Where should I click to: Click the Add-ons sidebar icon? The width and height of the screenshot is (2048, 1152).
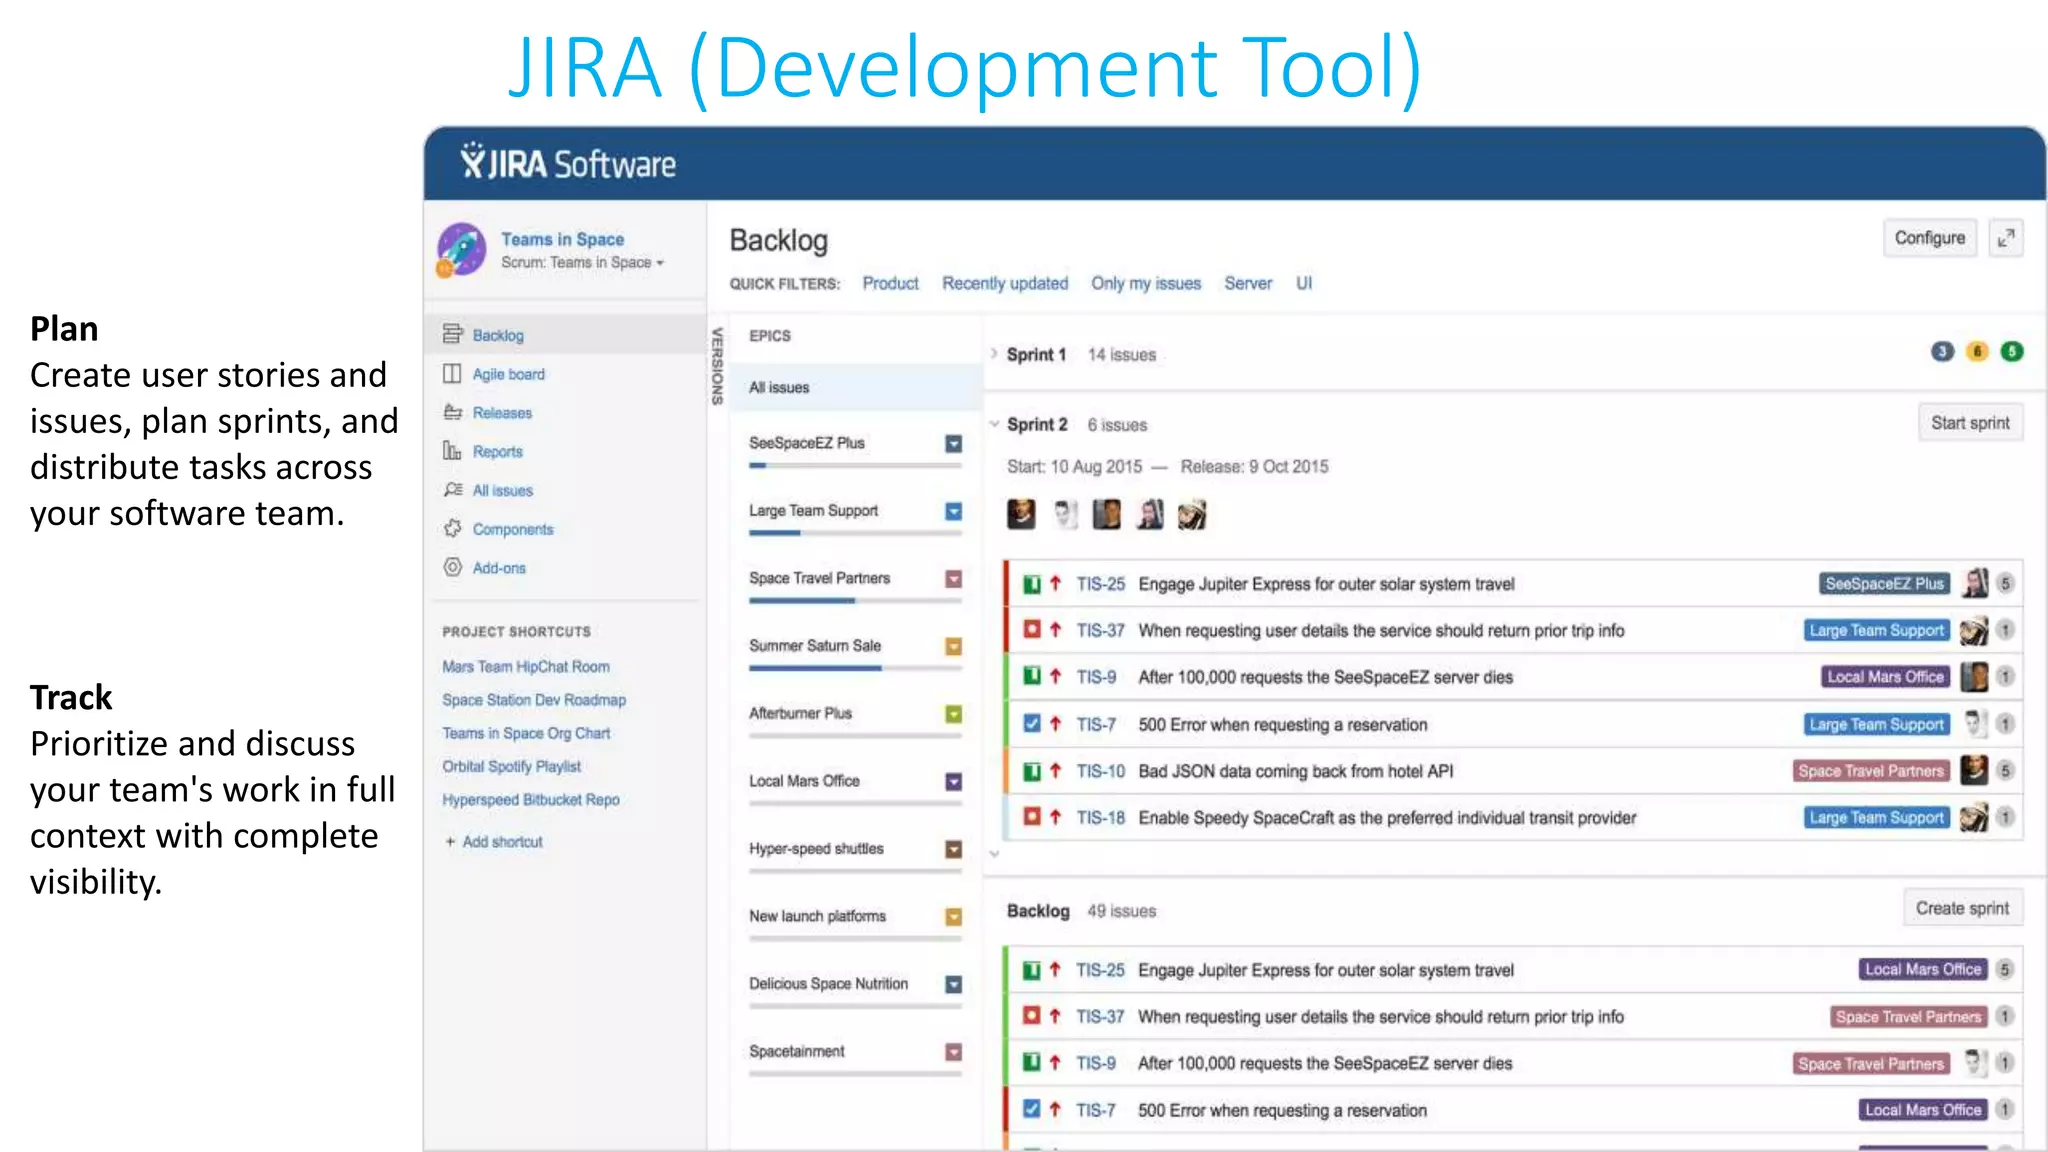point(453,567)
